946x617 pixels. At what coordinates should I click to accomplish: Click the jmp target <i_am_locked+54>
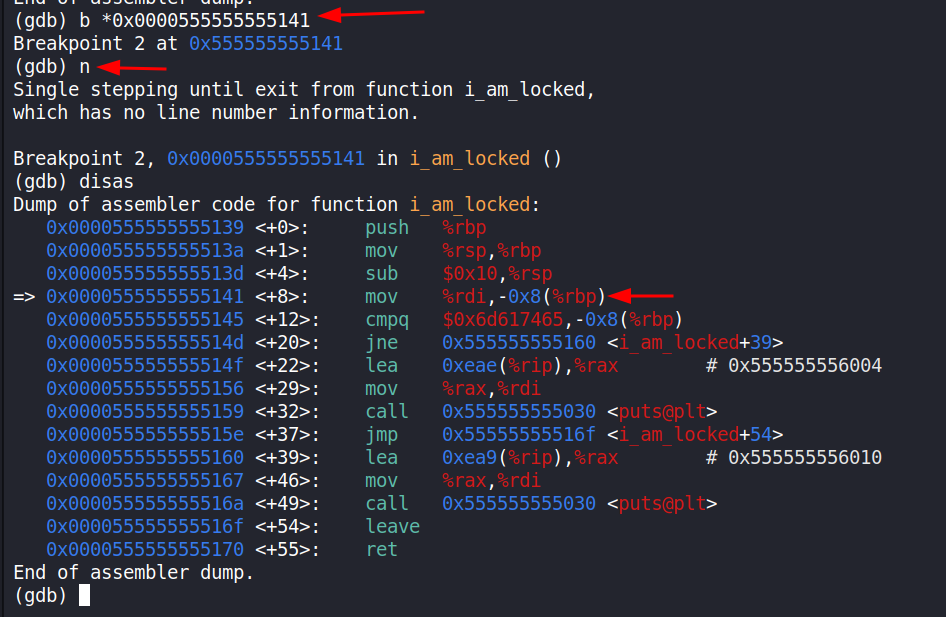696,434
